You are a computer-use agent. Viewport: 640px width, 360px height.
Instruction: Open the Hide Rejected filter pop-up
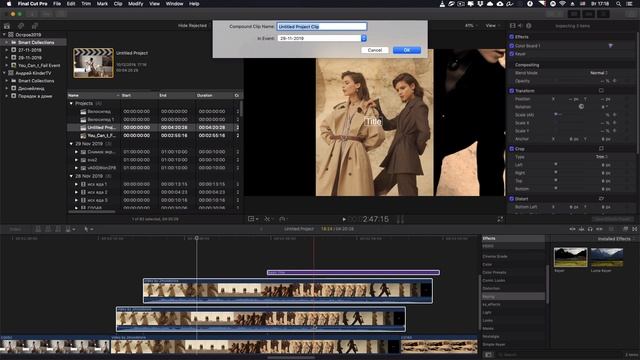click(x=193, y=25)
